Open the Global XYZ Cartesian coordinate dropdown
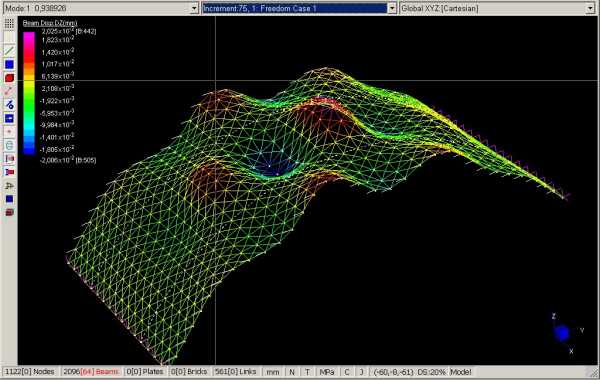The width and height of the screenshot is (600, 380). pyautogui.click(x=590, y=8)
